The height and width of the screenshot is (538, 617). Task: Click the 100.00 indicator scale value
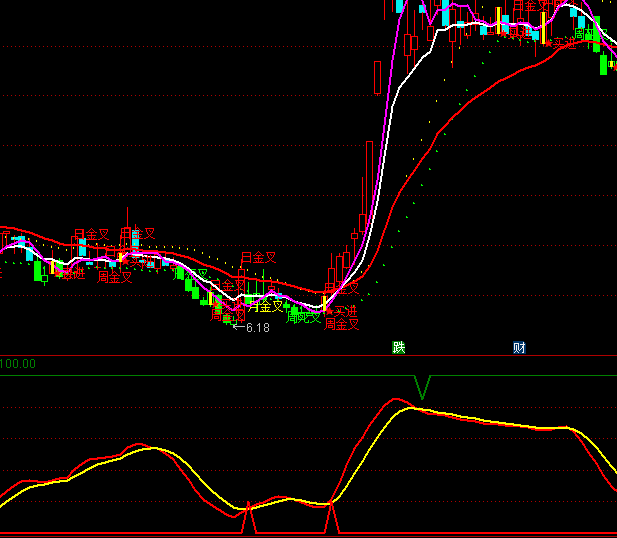click(x=18, y=364)
